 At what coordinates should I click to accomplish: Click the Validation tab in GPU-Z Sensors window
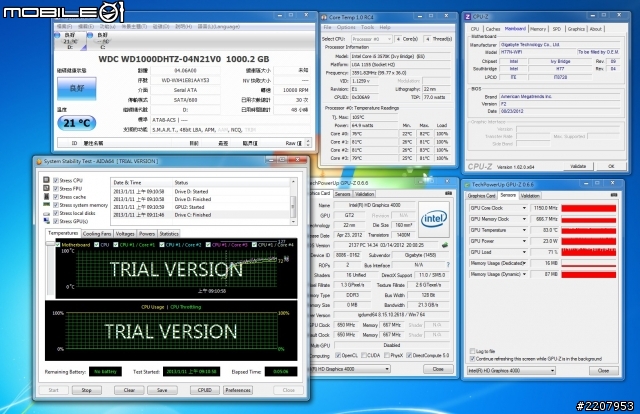click(530, 196)
